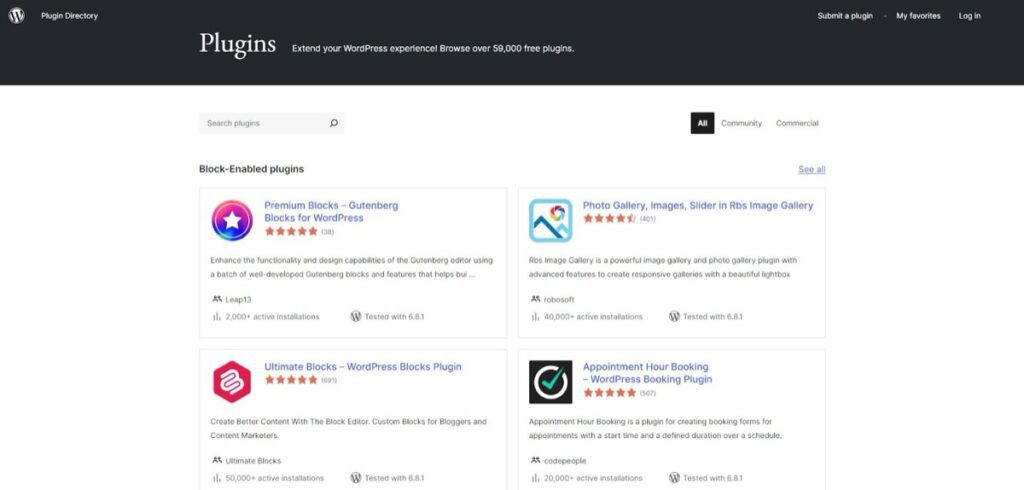The image size is (1024, 490).
Task: Click Appointment Booking review count (507)
Action: coord(648,393)
